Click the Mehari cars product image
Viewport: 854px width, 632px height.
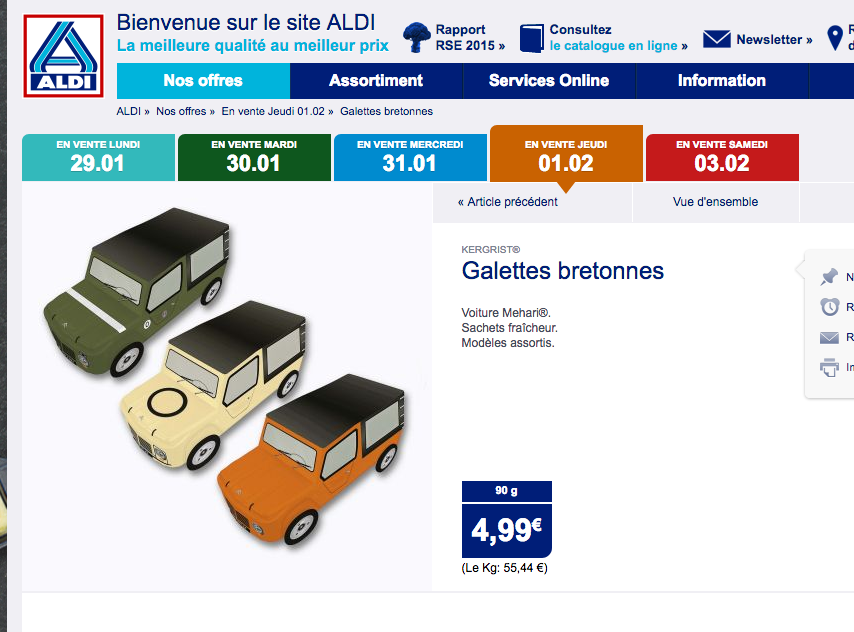pos(226,376)
